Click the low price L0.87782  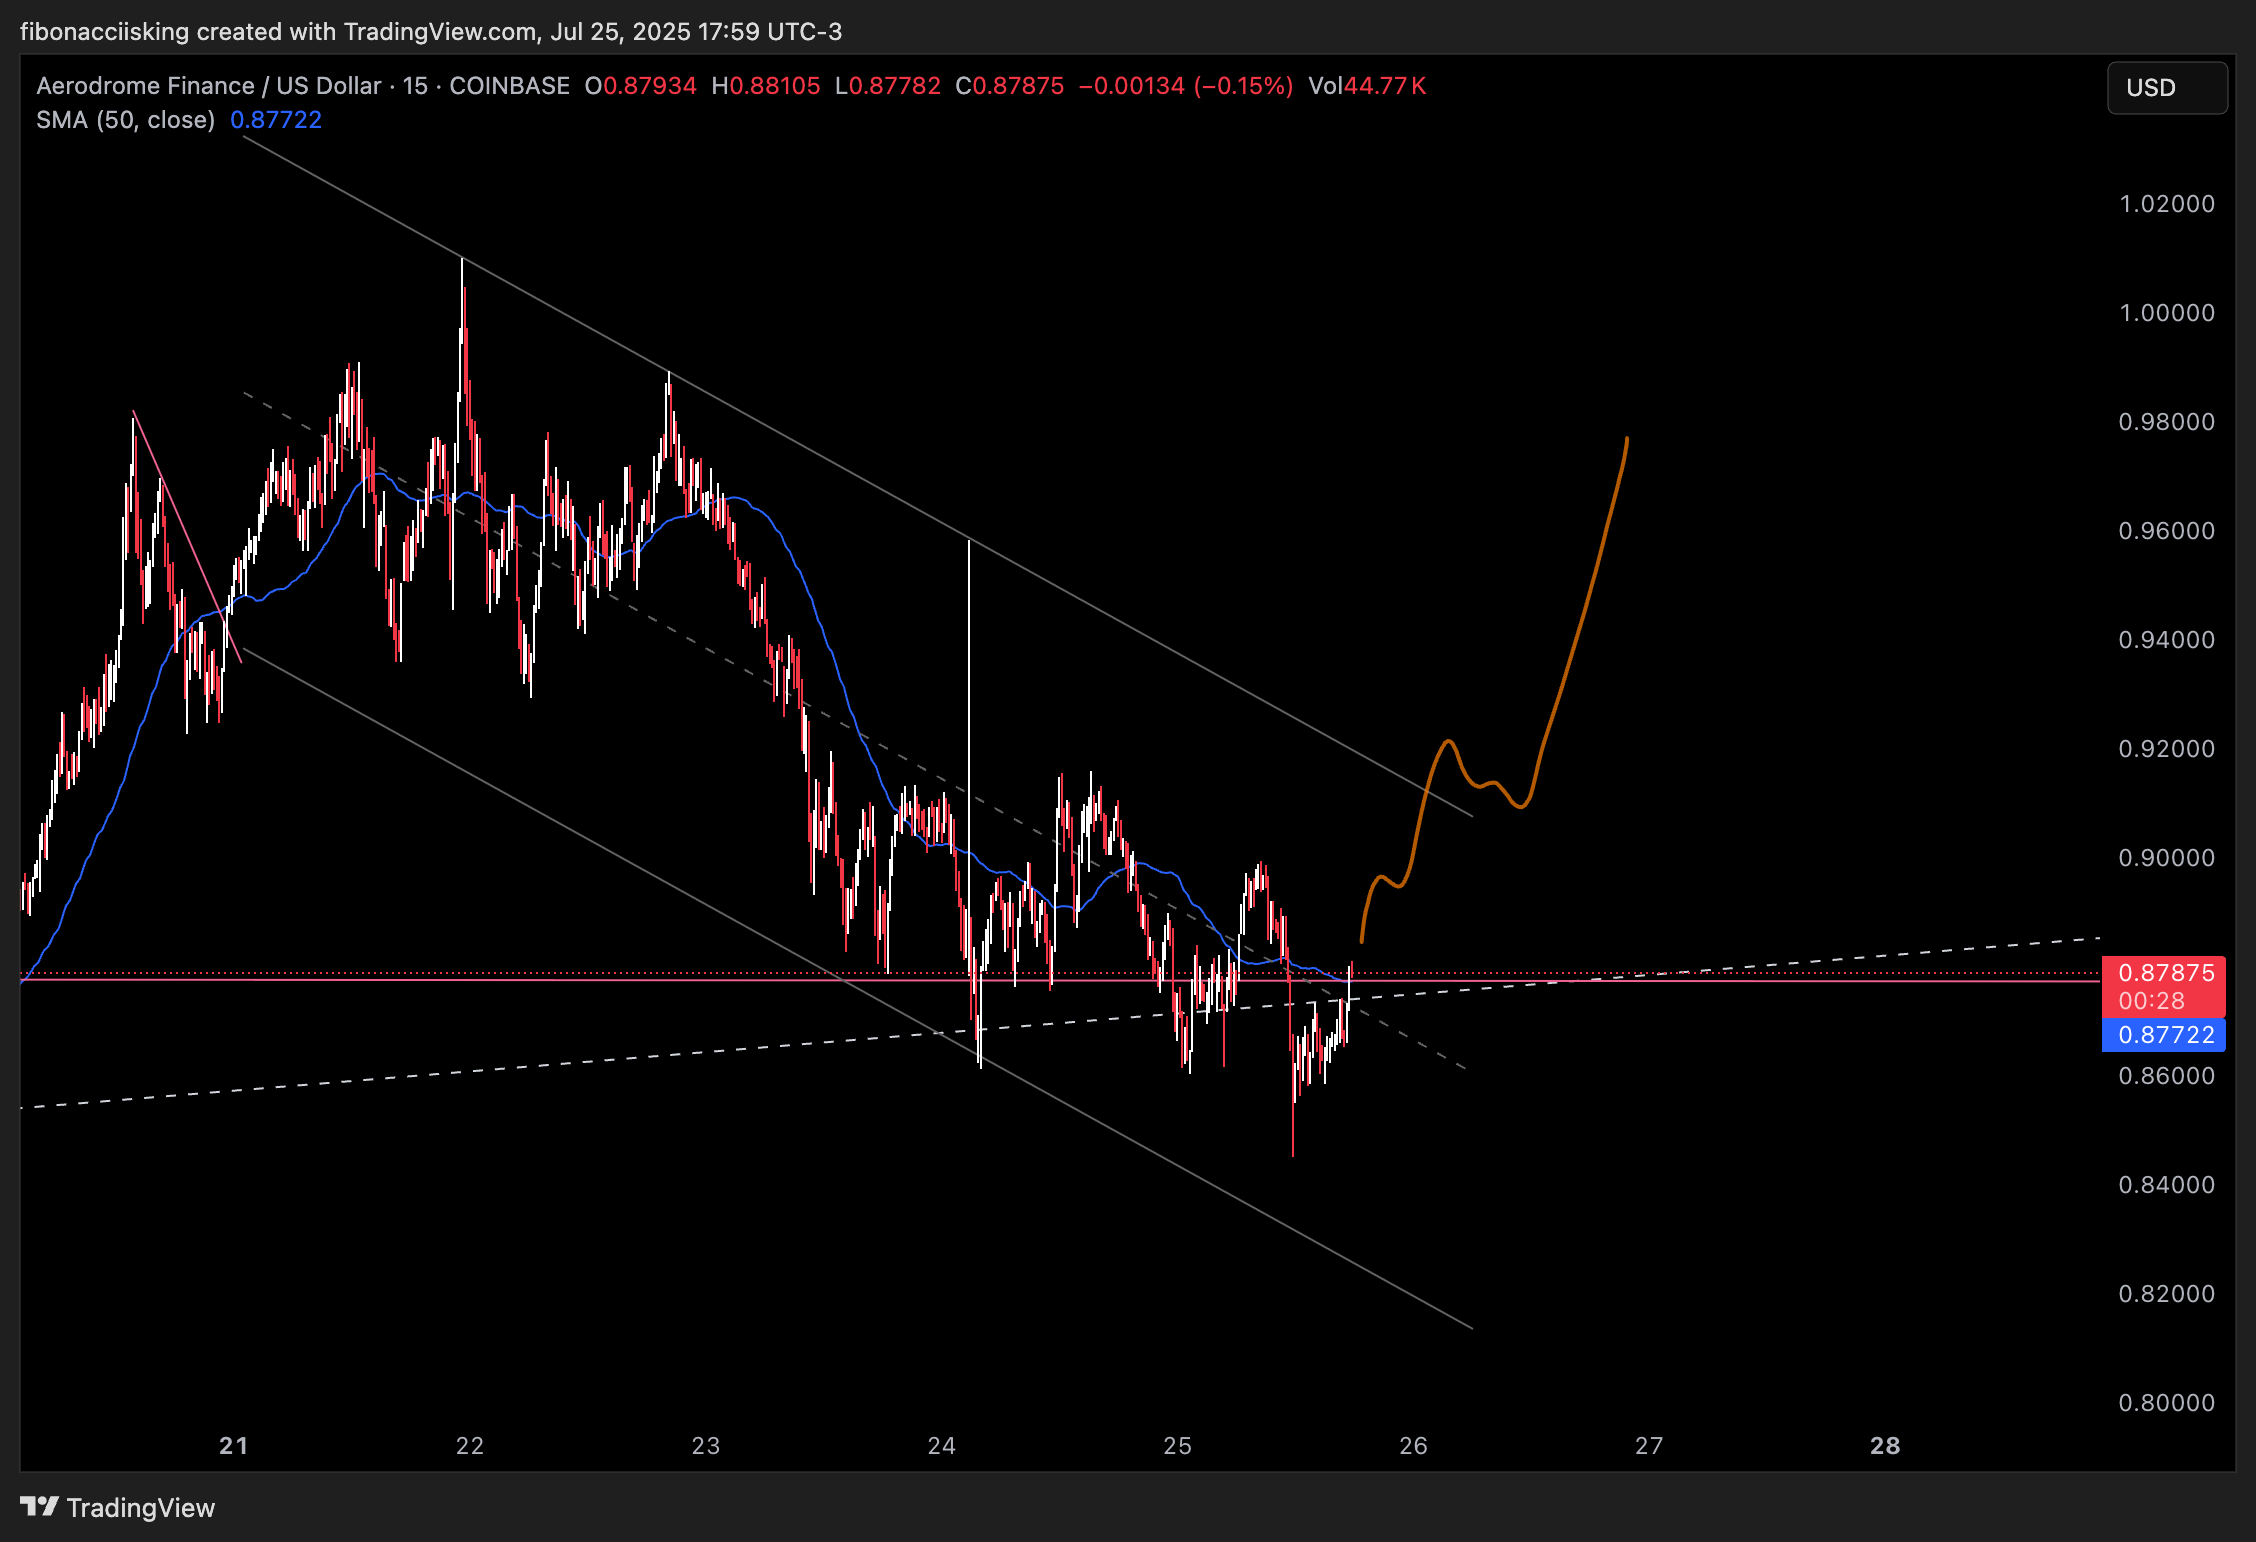pyautogui.click(x=888, y=86)
